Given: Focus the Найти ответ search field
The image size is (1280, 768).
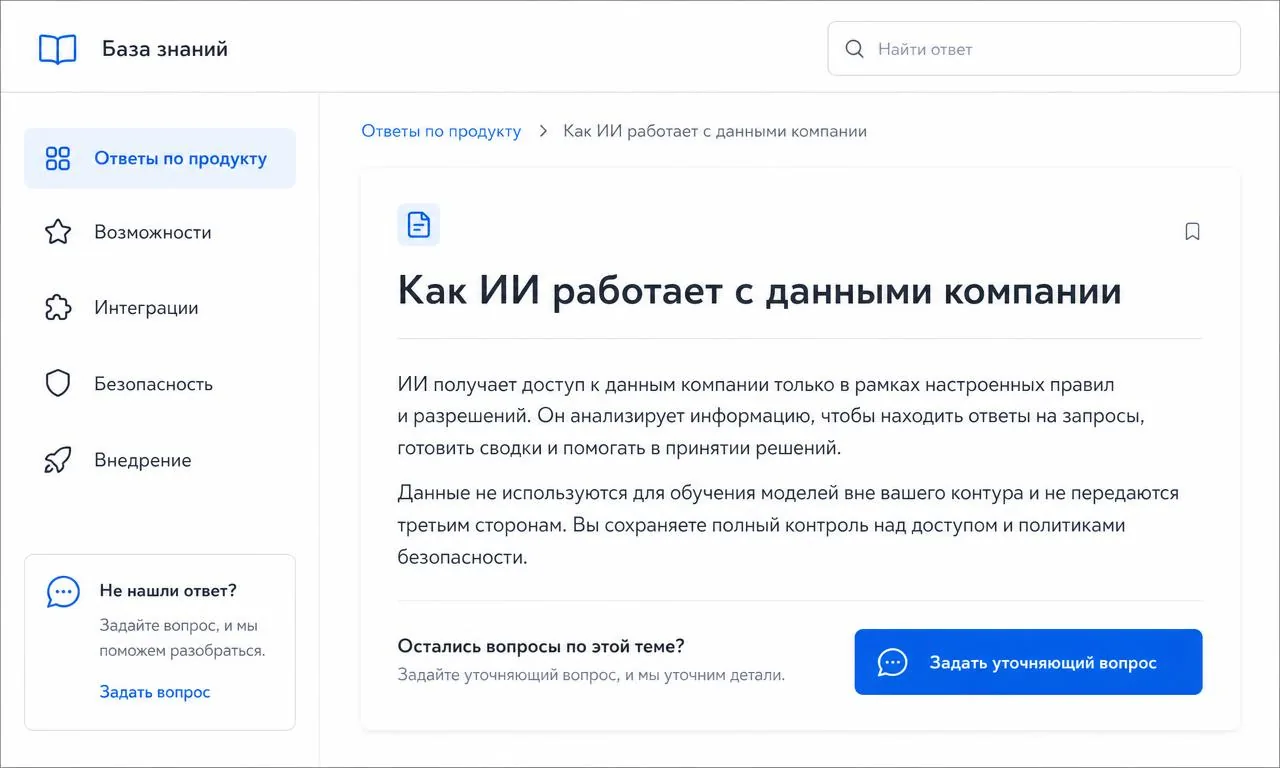Looking at the screenshot, I should click(1034, 49).
